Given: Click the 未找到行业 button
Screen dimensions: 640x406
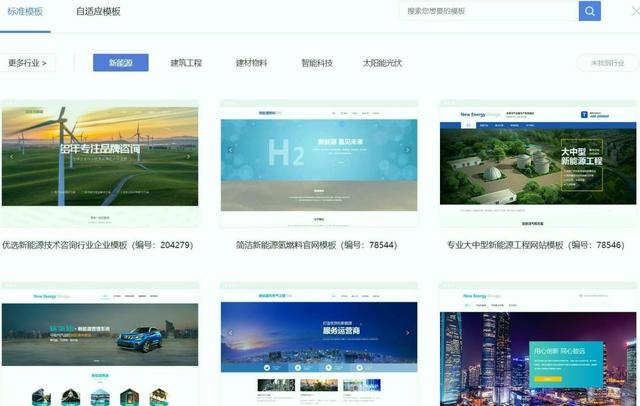Looking at the screenshot, I should click(x=606, y=63).
